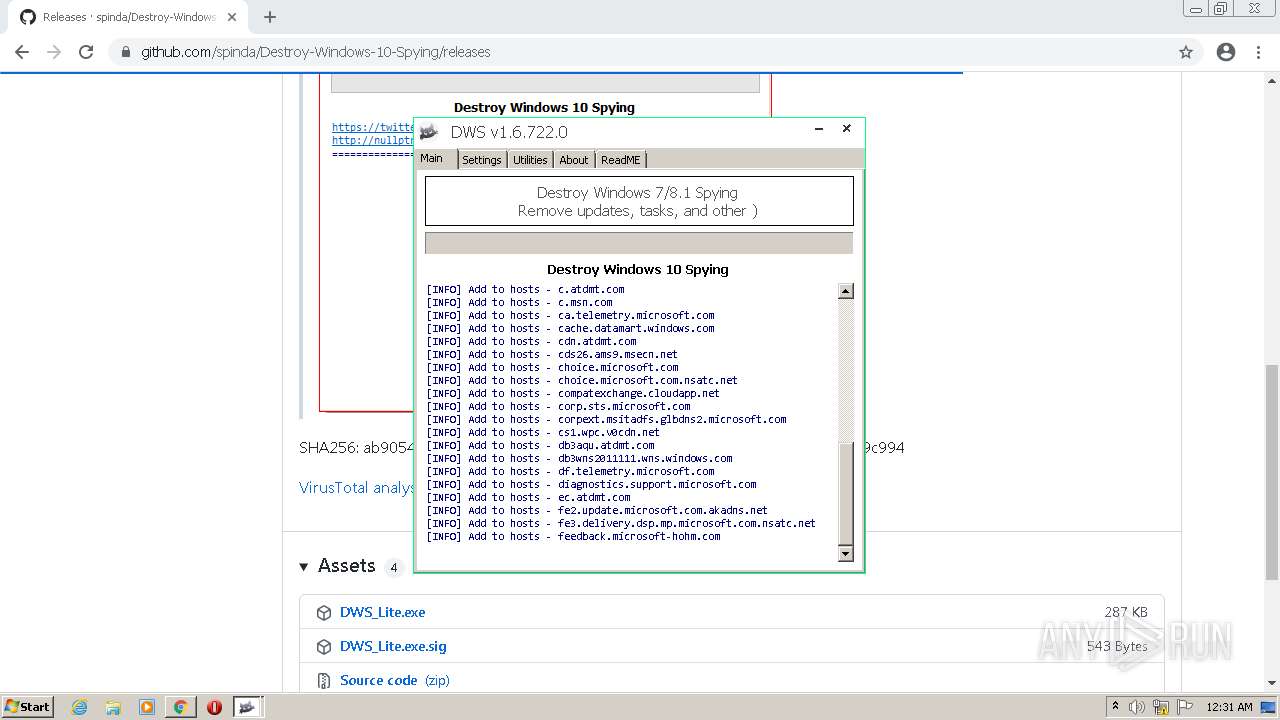Click the DWS progress bar
This screenshot has height=720, width=1280.
(x=639, y=243)
